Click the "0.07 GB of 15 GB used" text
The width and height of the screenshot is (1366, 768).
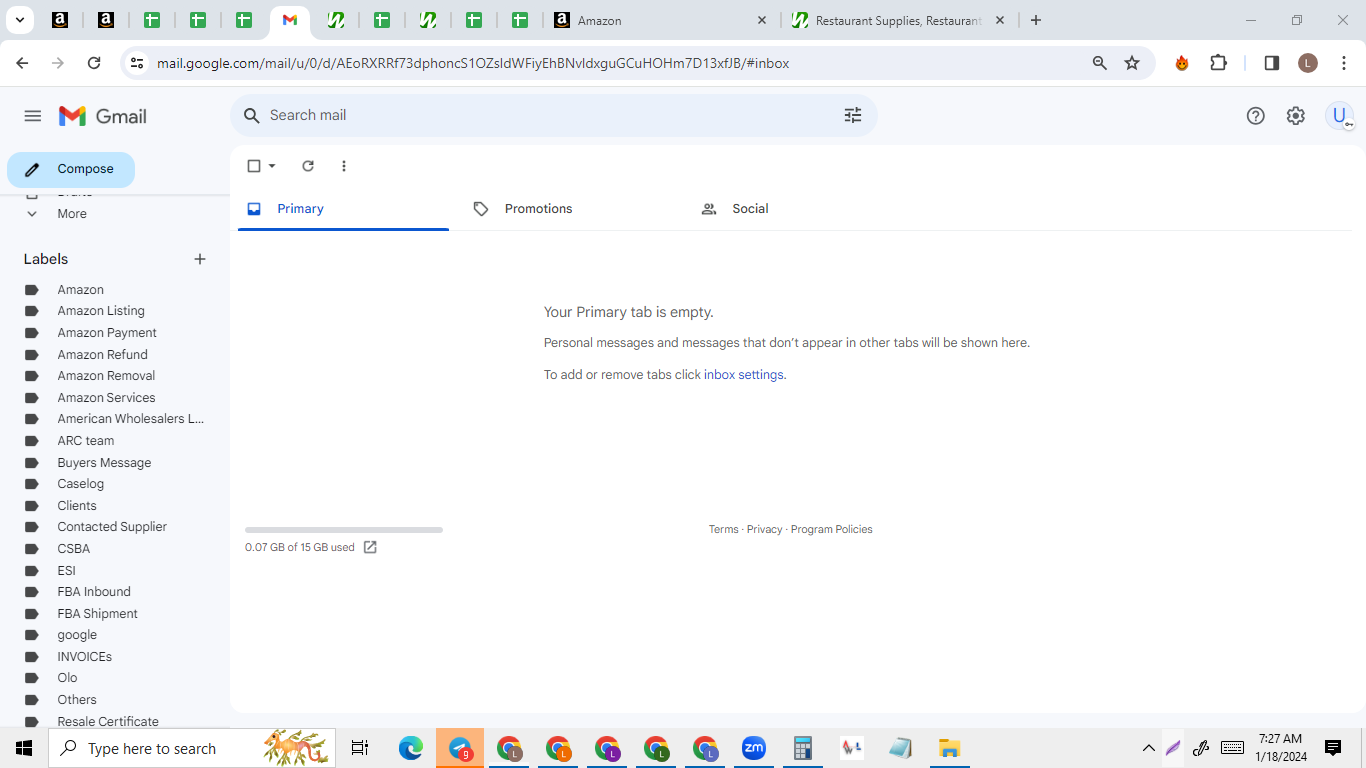pos(300,548)
